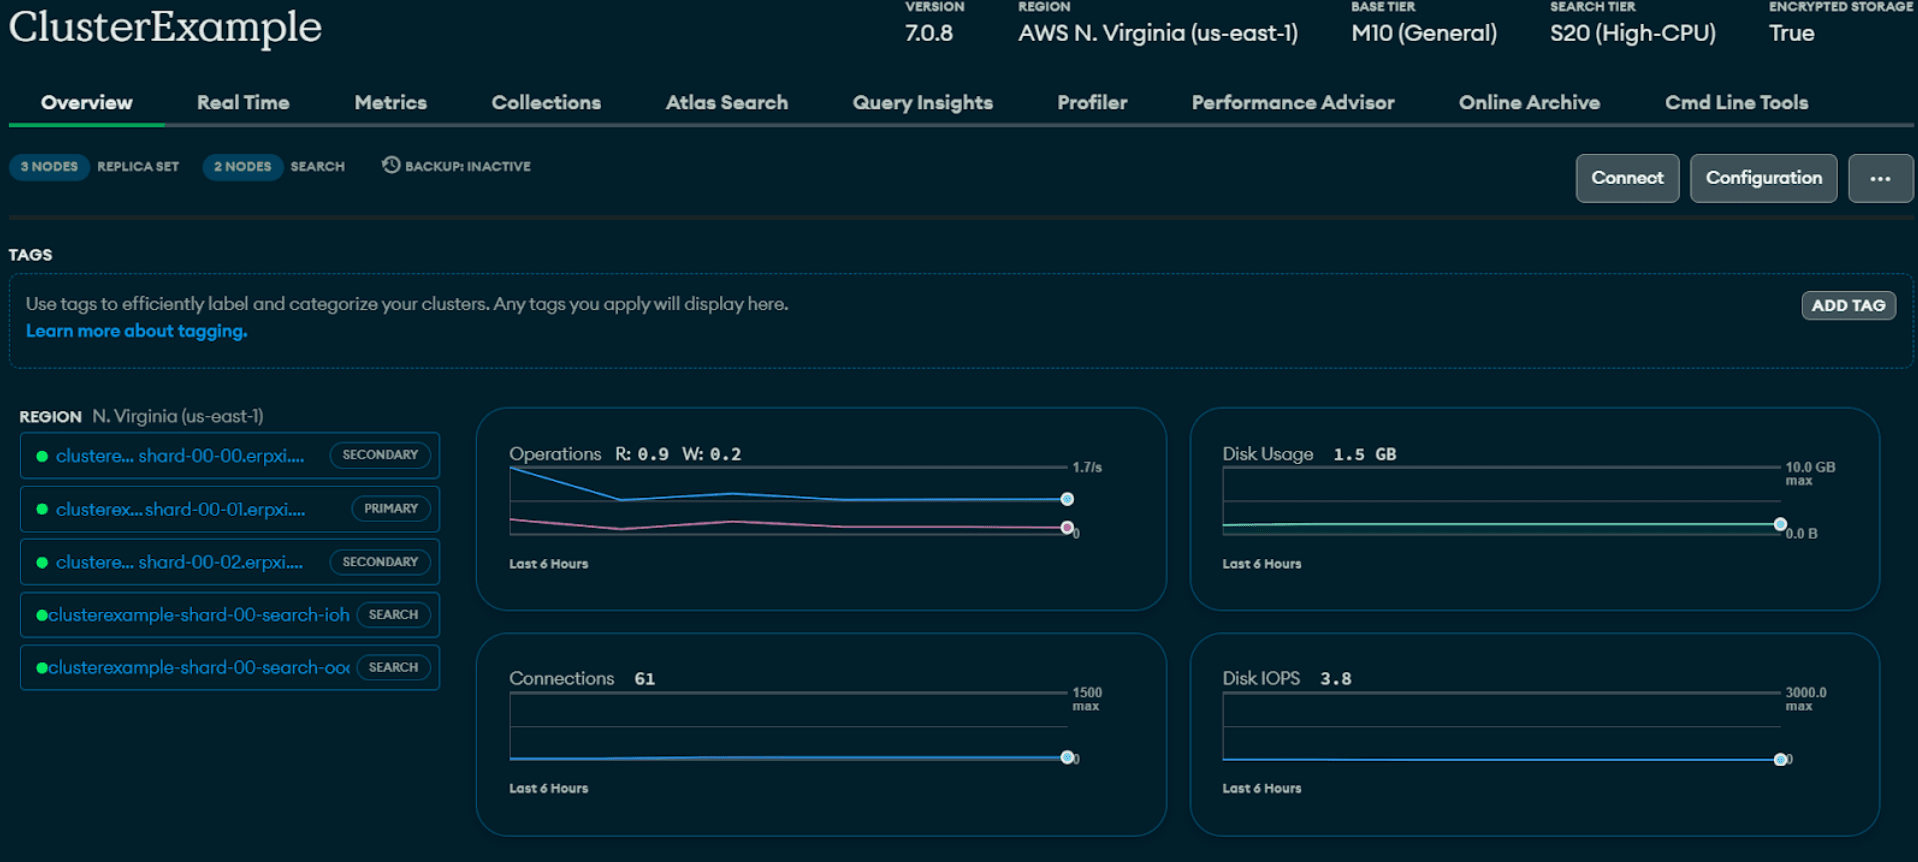Click the Disk Usage chart endpoint marker
1918x862 pixels.
click(1780, 524)
